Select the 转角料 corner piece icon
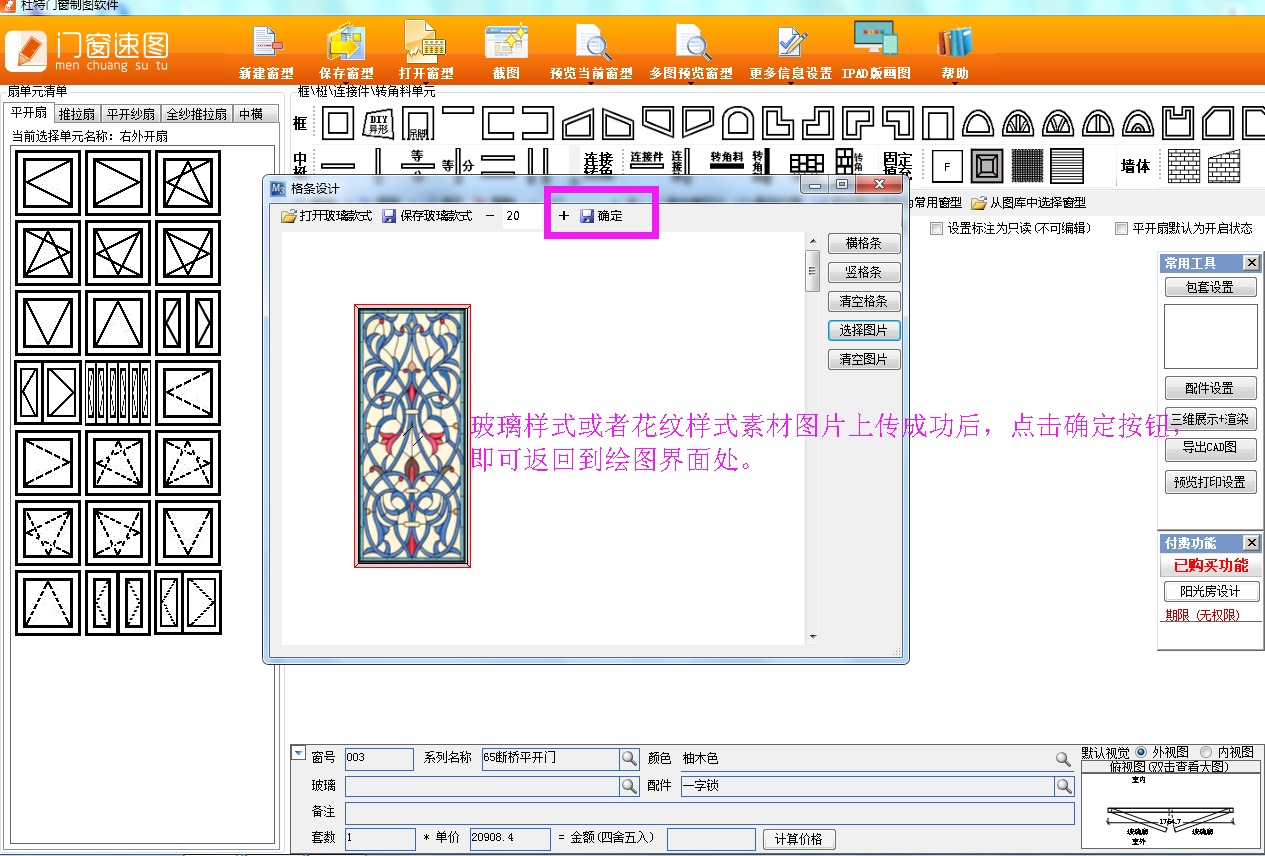 coord(727,162)
